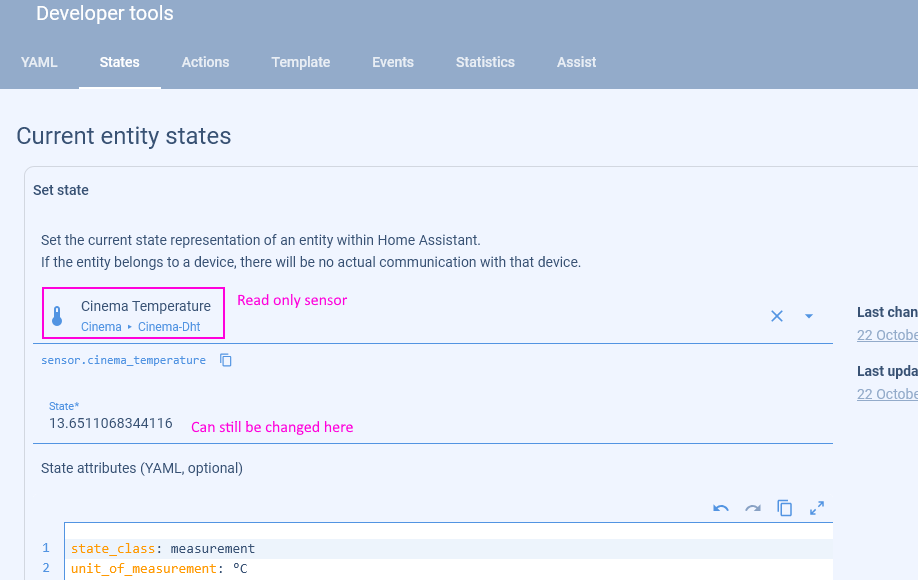
Task: Switch to the Statistics tab
Action: (485, 62)
